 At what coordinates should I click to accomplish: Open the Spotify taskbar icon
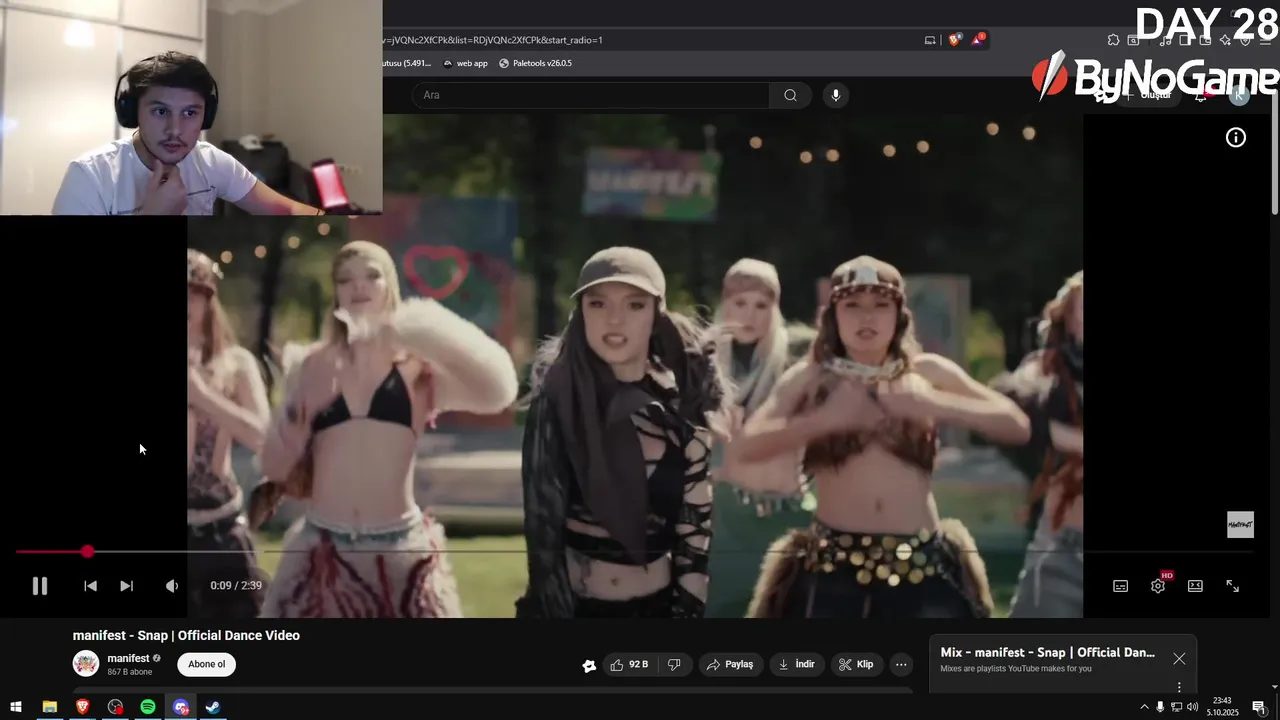[x=148, y=707]
